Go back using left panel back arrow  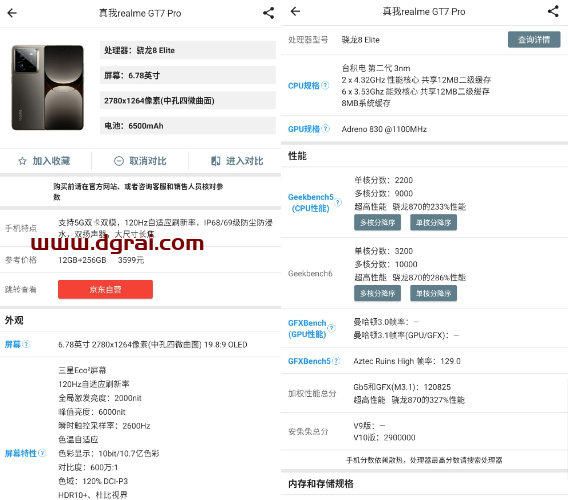tap(12, 13)
